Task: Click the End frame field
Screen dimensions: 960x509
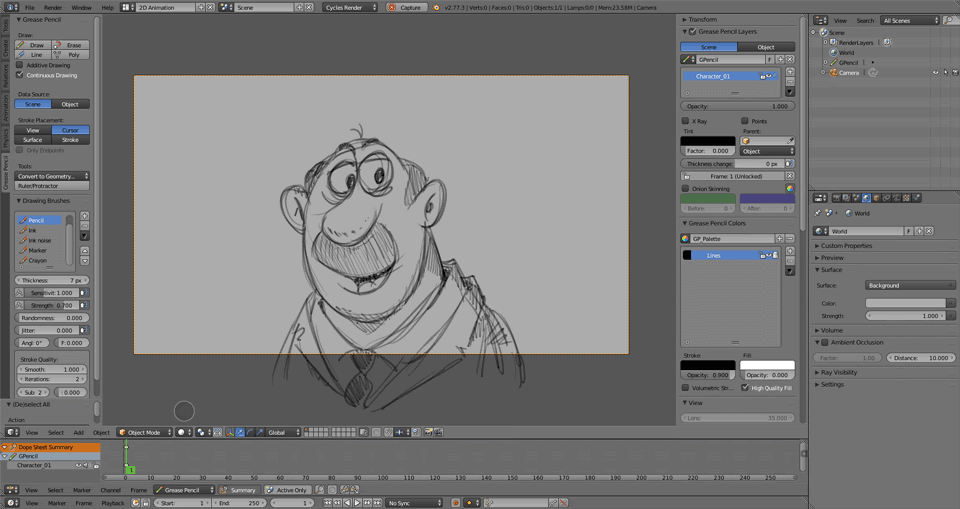Action: pyautogui.click(x=240, y=503)
